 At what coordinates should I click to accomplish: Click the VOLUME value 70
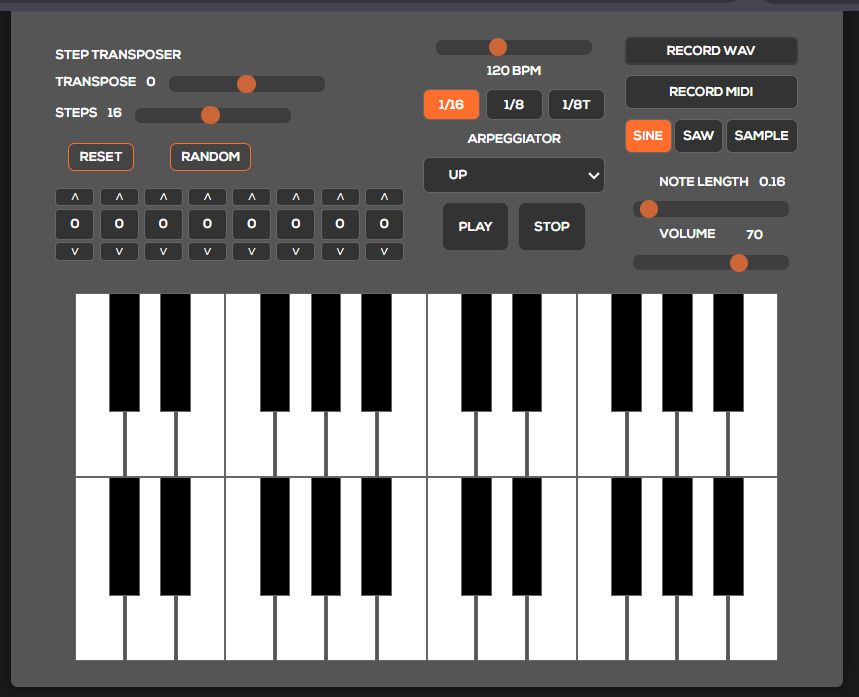tap(754, 235)
